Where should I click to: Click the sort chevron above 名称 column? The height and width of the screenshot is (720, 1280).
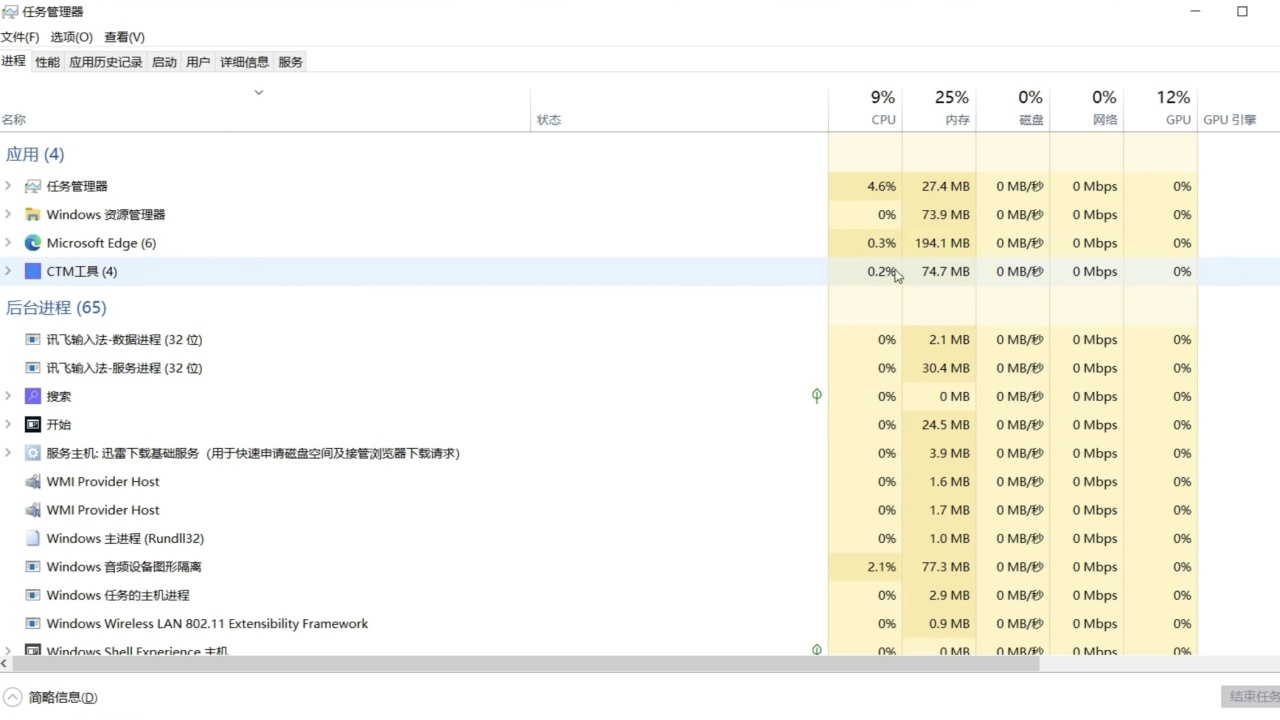coord(258,93)
